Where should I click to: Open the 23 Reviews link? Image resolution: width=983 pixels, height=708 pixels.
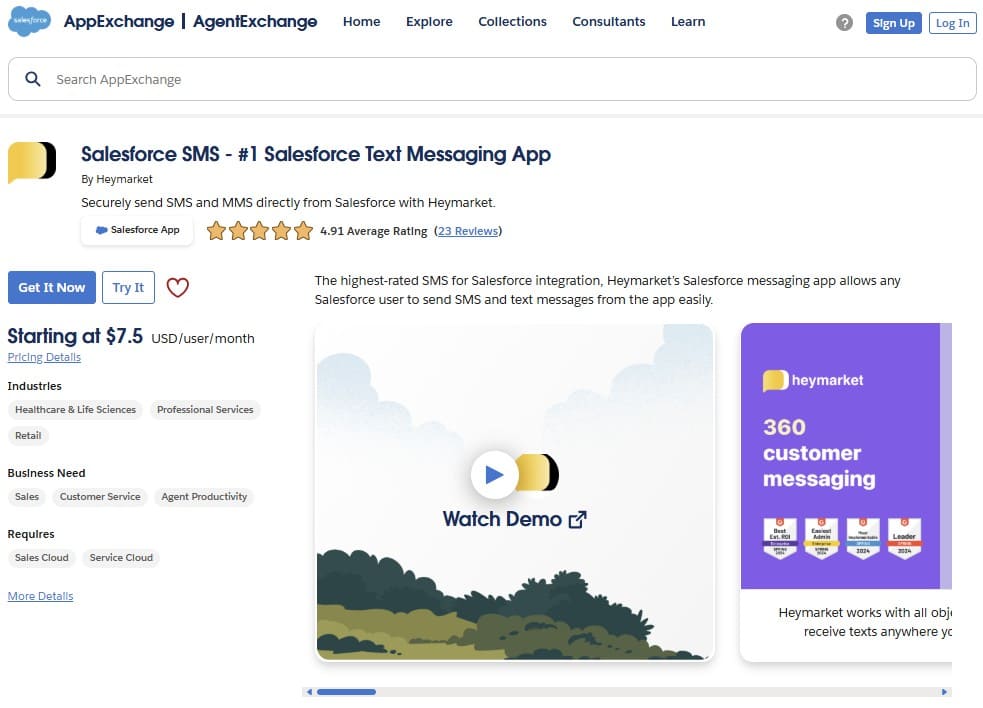tap(468, 231)
